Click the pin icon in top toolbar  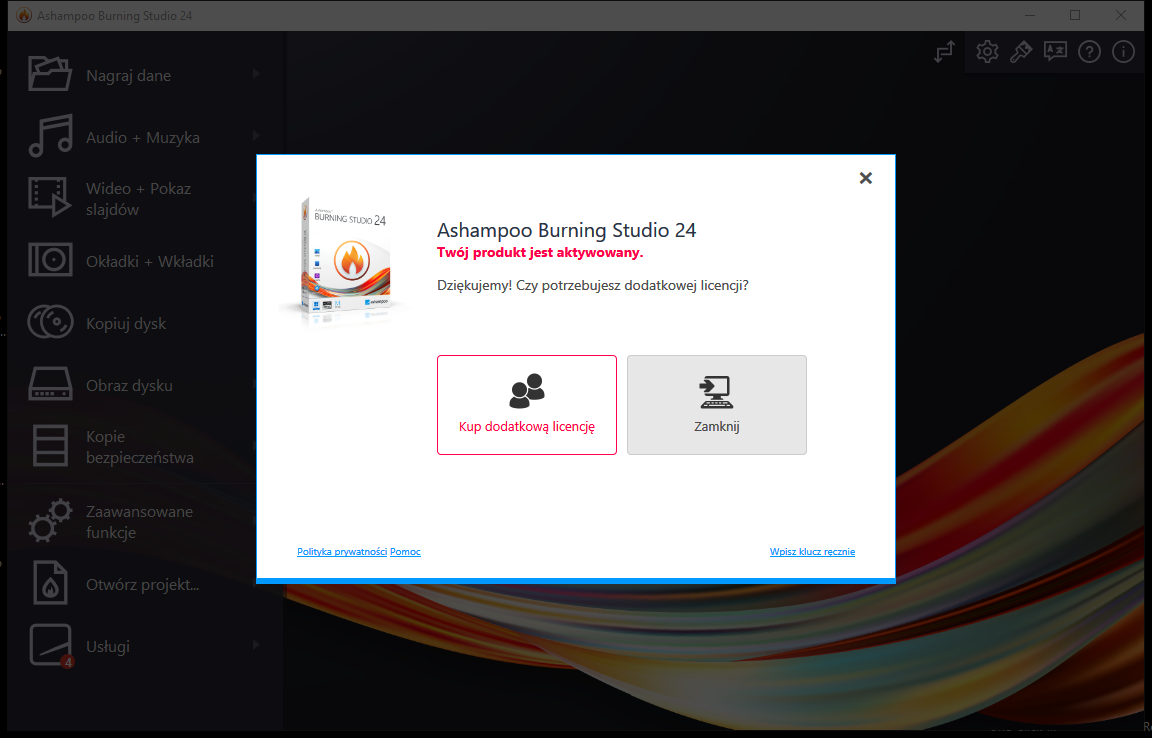point(1020,51)
